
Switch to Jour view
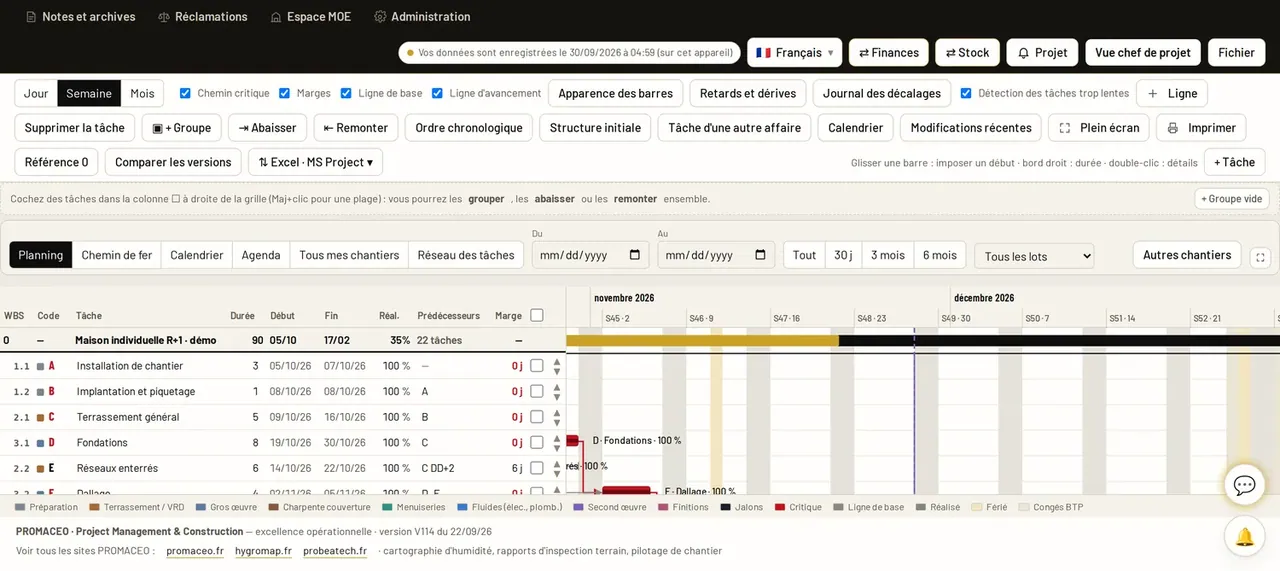pyautogui.click(x=36, y=93)
